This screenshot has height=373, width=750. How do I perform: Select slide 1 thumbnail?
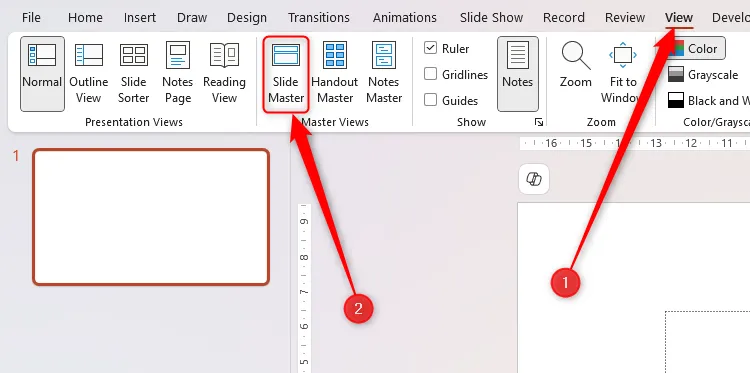click(151, 217)
